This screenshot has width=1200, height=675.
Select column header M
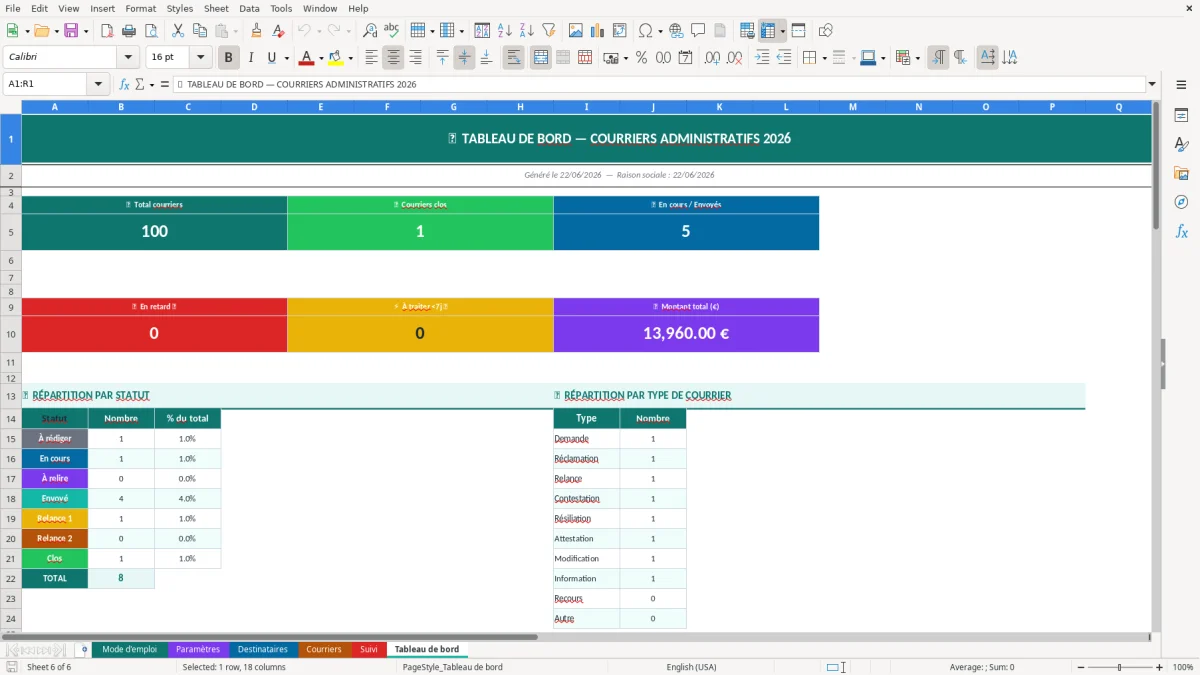click(x=853, y=106)
